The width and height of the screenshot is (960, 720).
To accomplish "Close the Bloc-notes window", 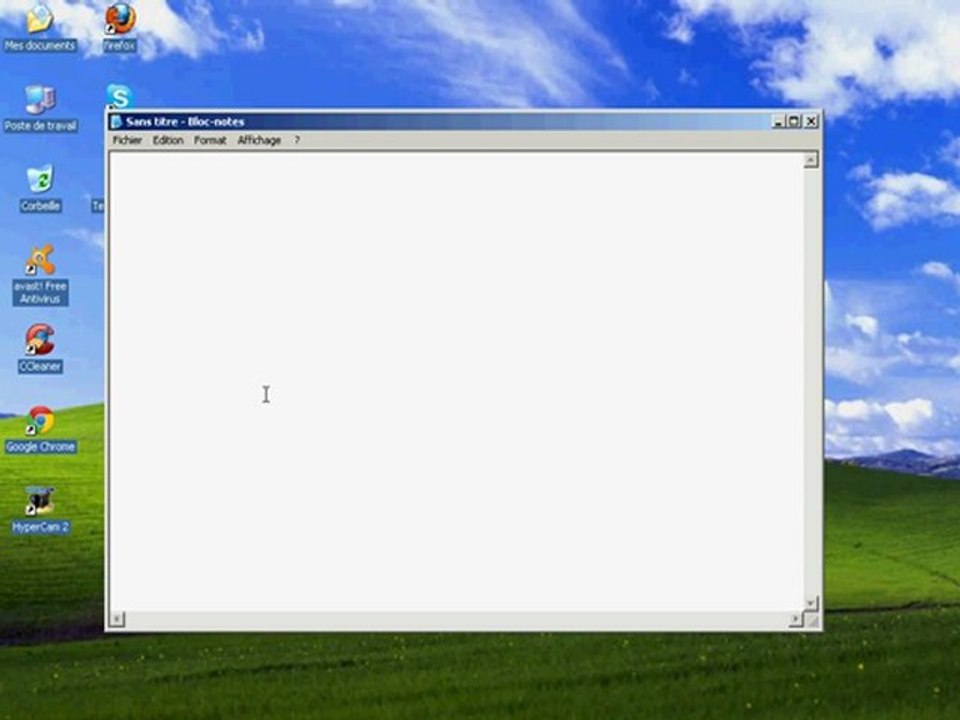I will click(x=811, y=121).
